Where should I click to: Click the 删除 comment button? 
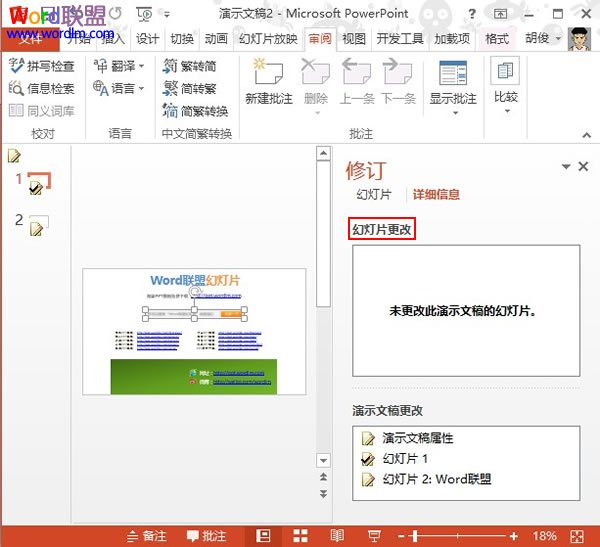[x=316, y=80]
